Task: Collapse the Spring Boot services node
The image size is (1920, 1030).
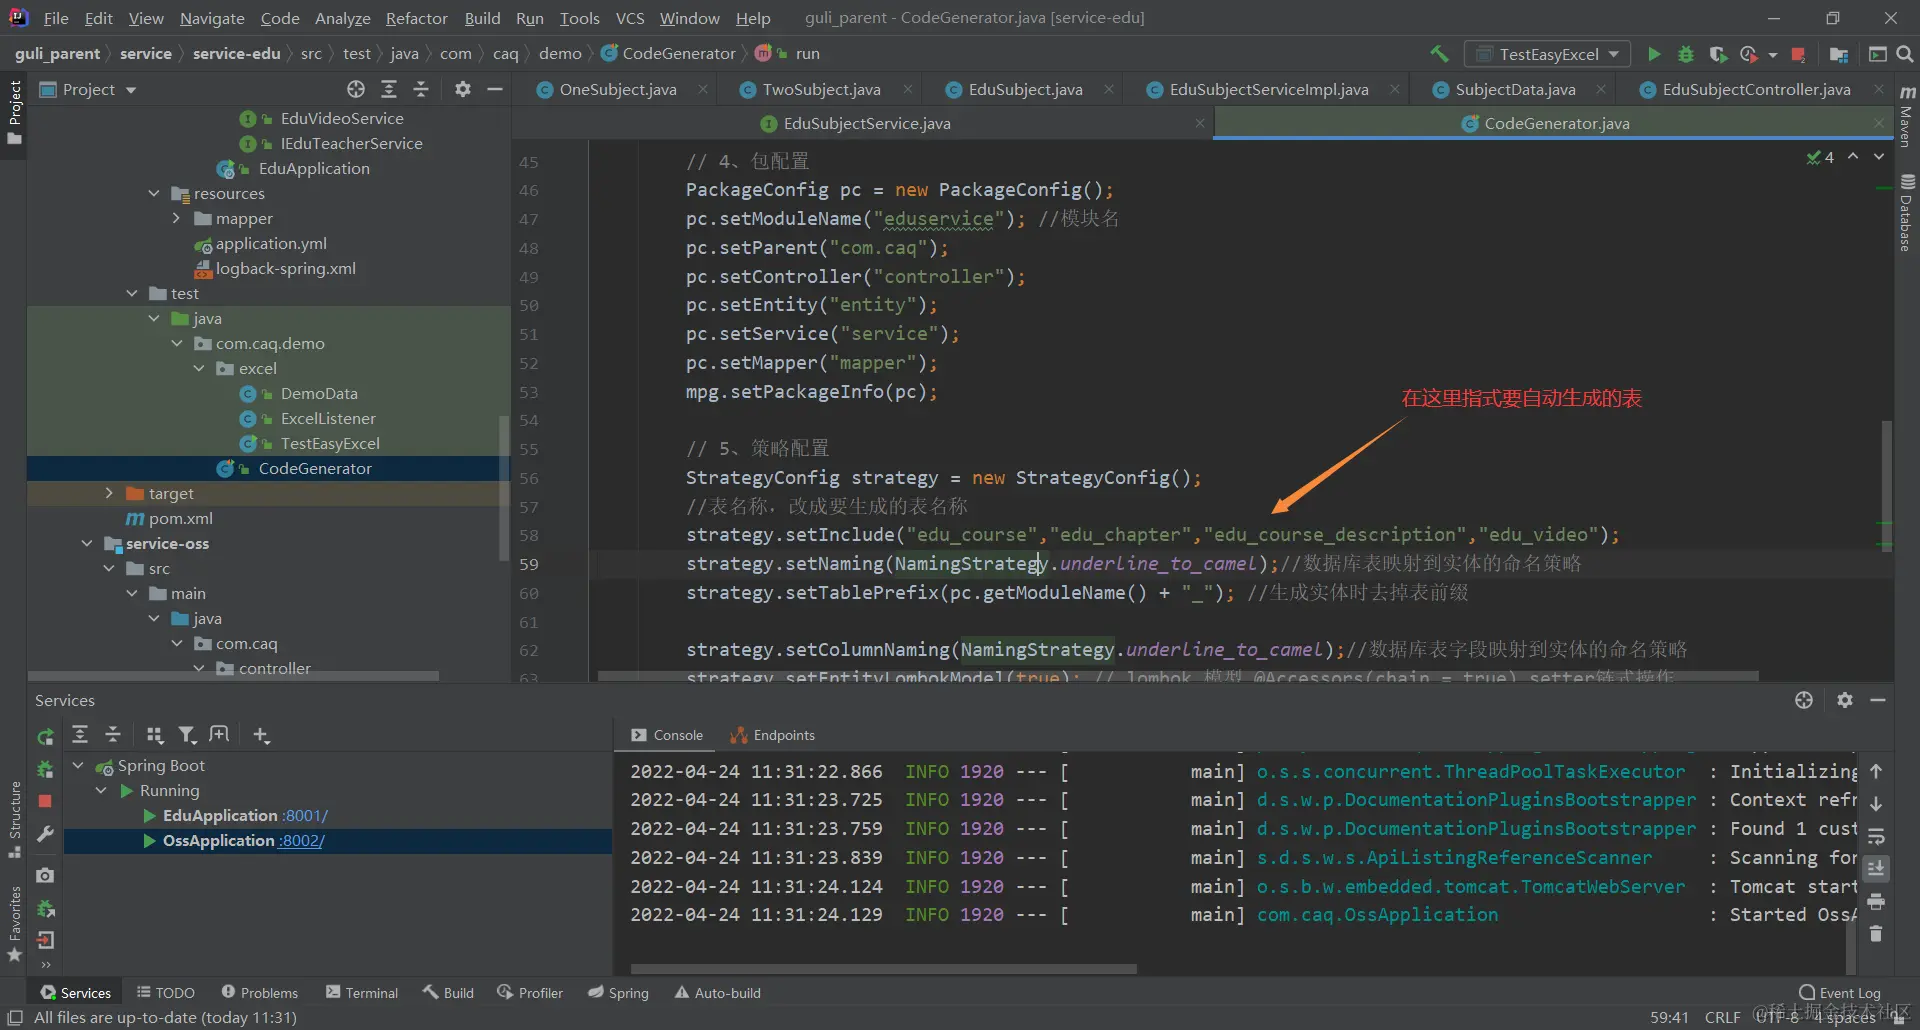Action: click(x=78, y=766)
